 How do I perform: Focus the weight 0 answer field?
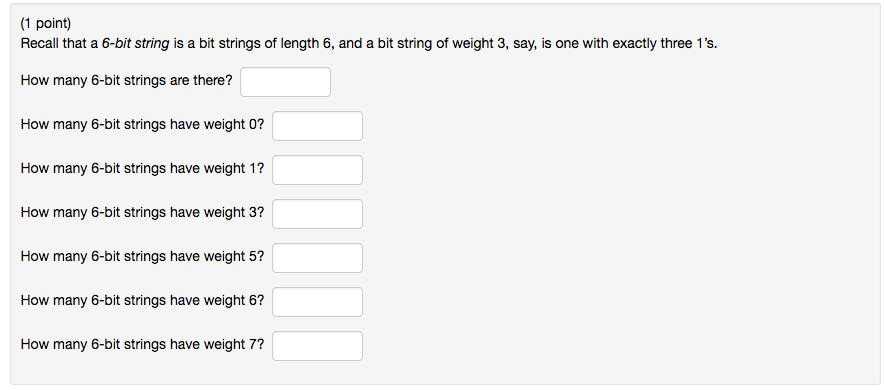[317, 126]
